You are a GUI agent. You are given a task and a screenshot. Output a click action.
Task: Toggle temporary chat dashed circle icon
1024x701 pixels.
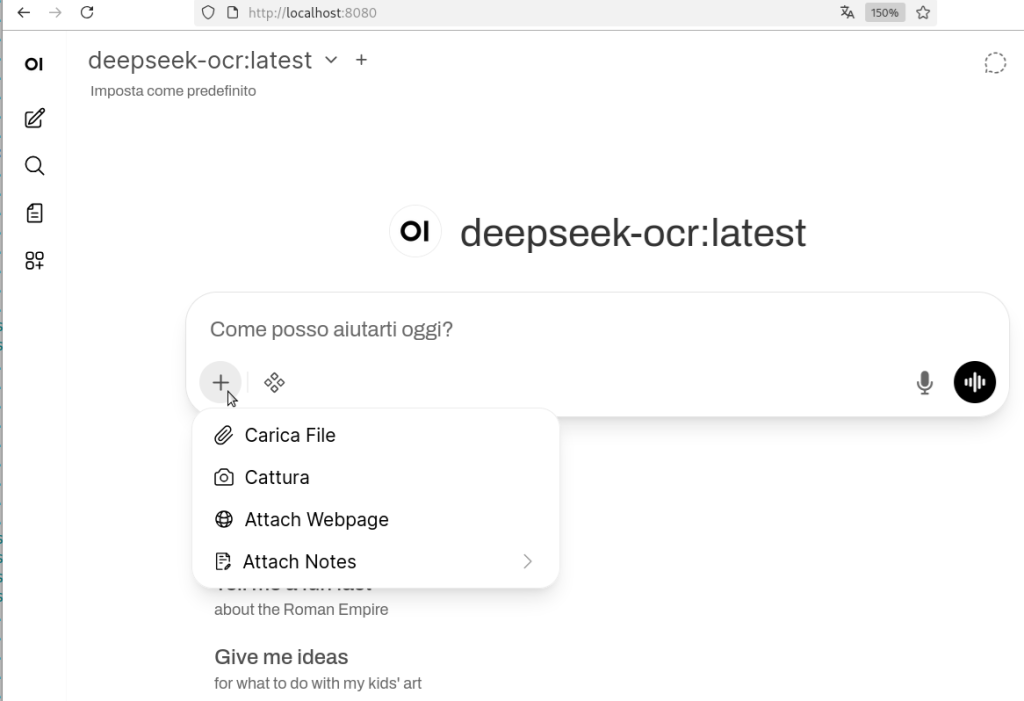coord(994,64)
